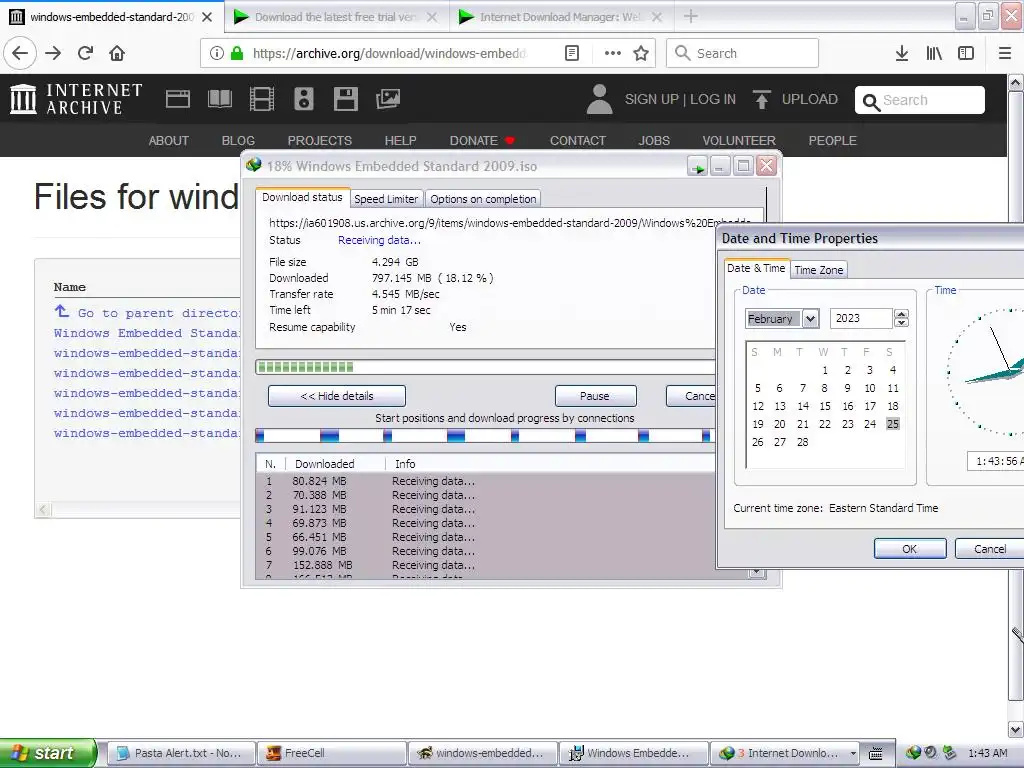Screen dimensions: 1024x768
Task: Open a new browser tab
Action: (691, 16)
